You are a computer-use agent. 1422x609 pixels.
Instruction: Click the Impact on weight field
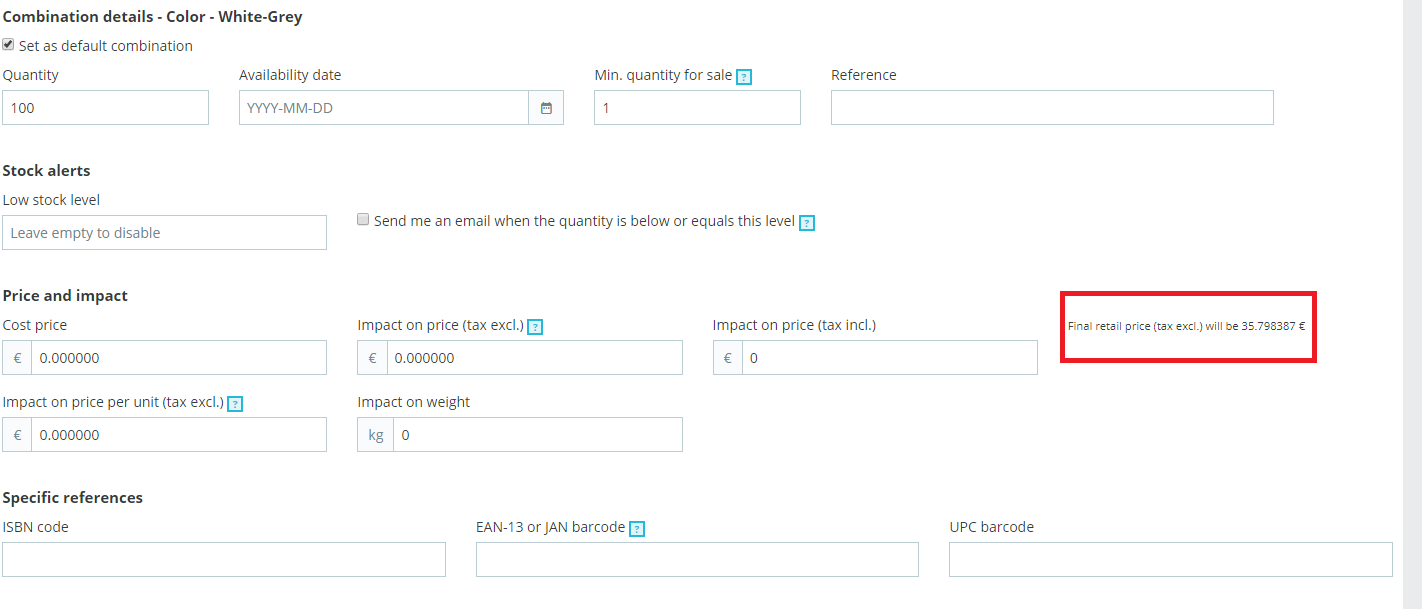(537, 435)
